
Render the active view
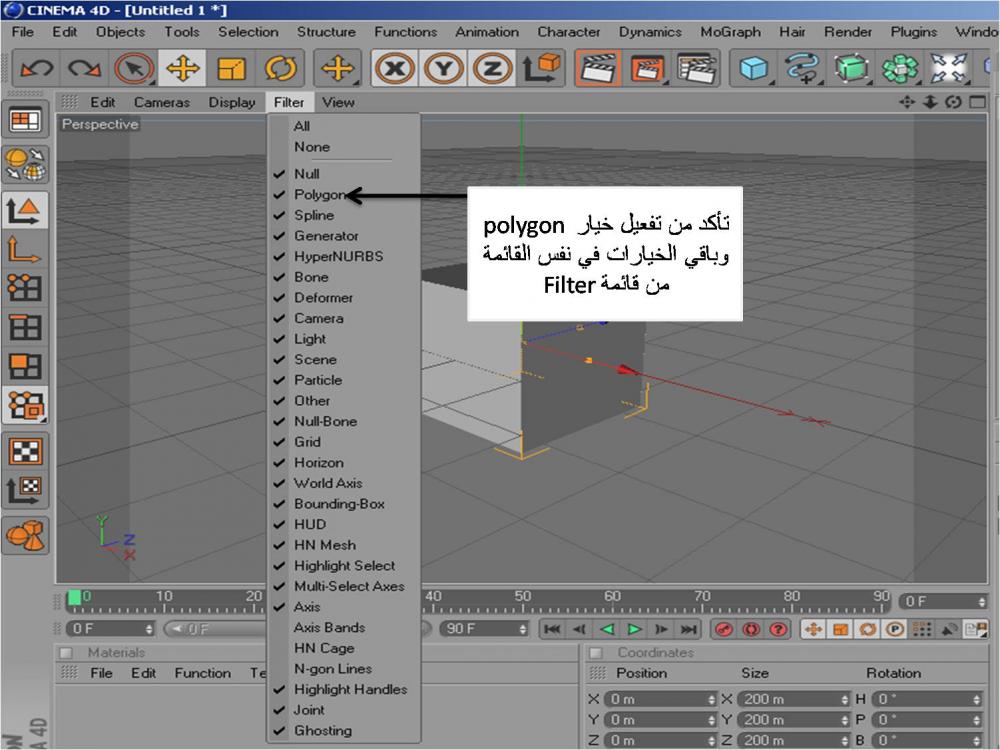pos(598,68)
